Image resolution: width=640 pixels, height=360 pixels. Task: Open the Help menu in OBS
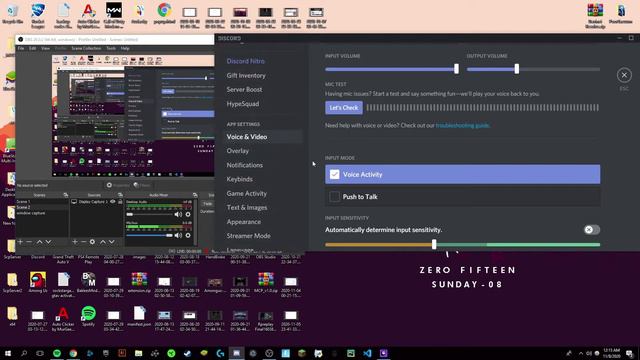tap(125, 48)
